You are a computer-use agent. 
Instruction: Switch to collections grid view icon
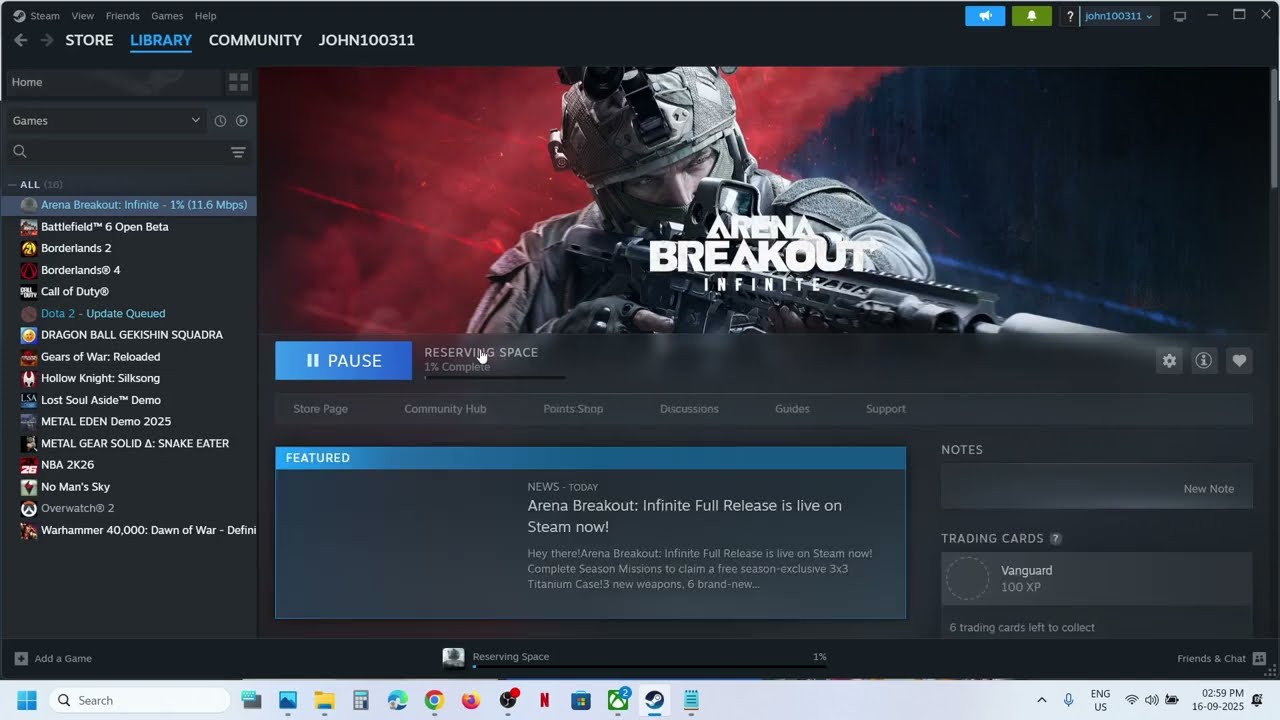point(238,82)
